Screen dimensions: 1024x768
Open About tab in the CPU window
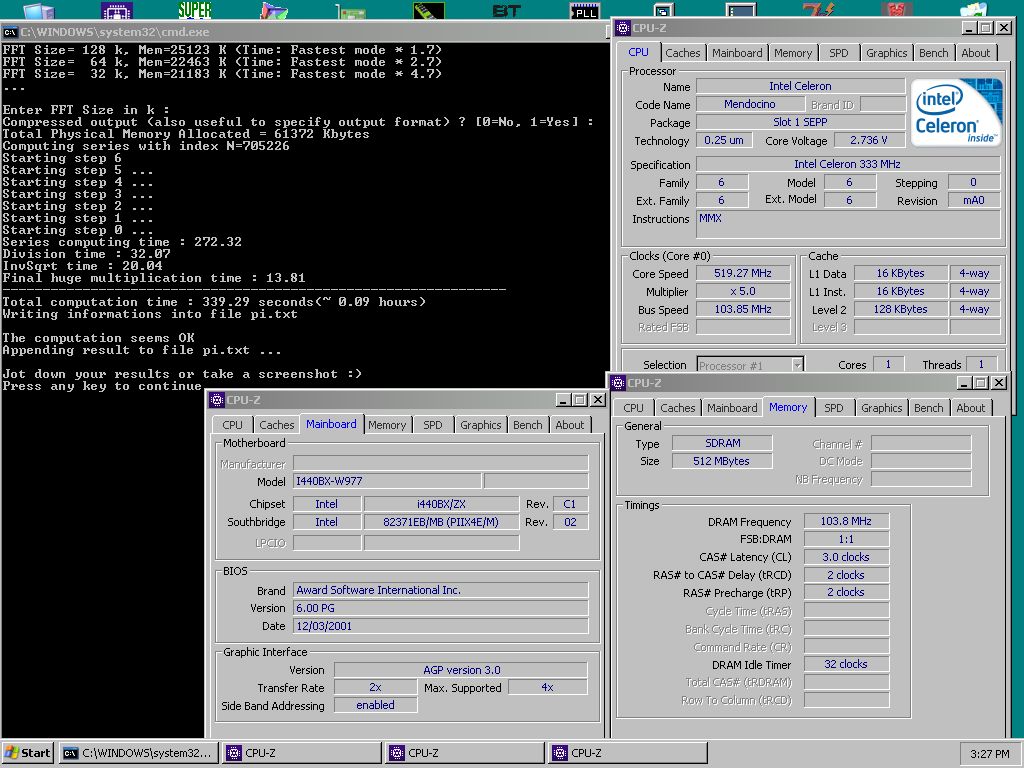(x=976, y=53)
